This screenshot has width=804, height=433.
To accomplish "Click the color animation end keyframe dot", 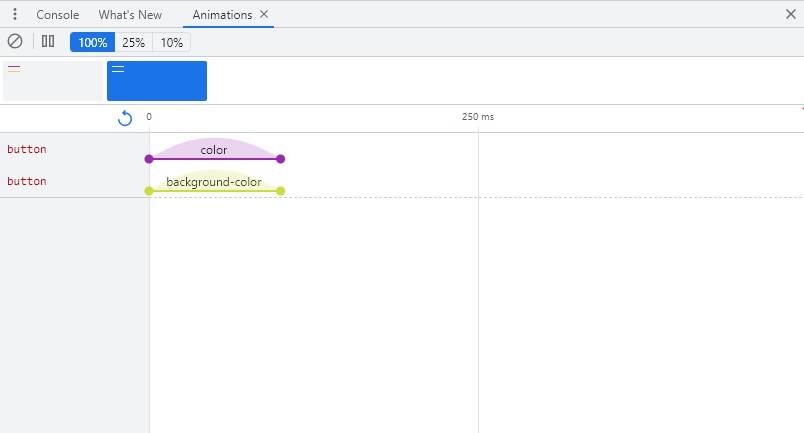I will (x=280, y=159).
